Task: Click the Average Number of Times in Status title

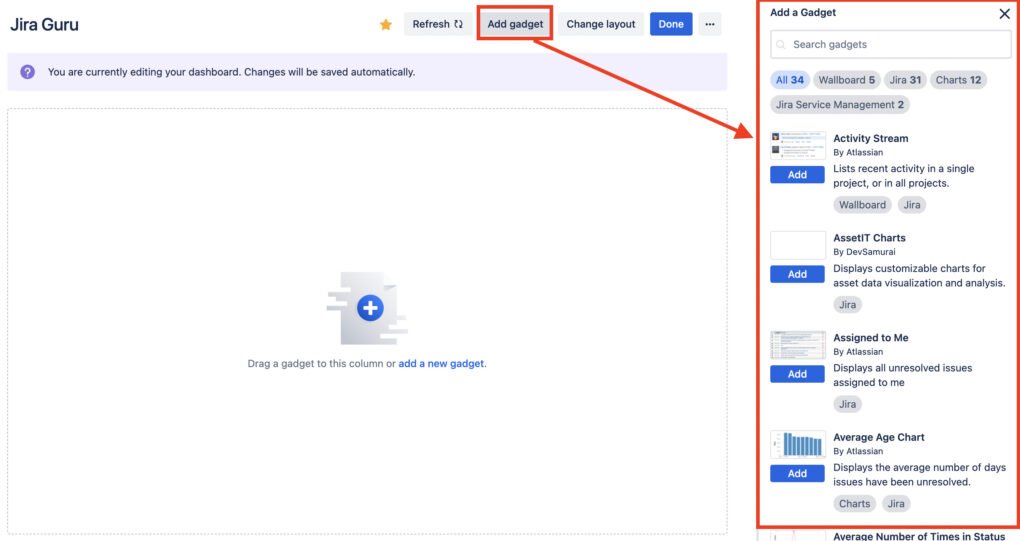Action: 919,536
